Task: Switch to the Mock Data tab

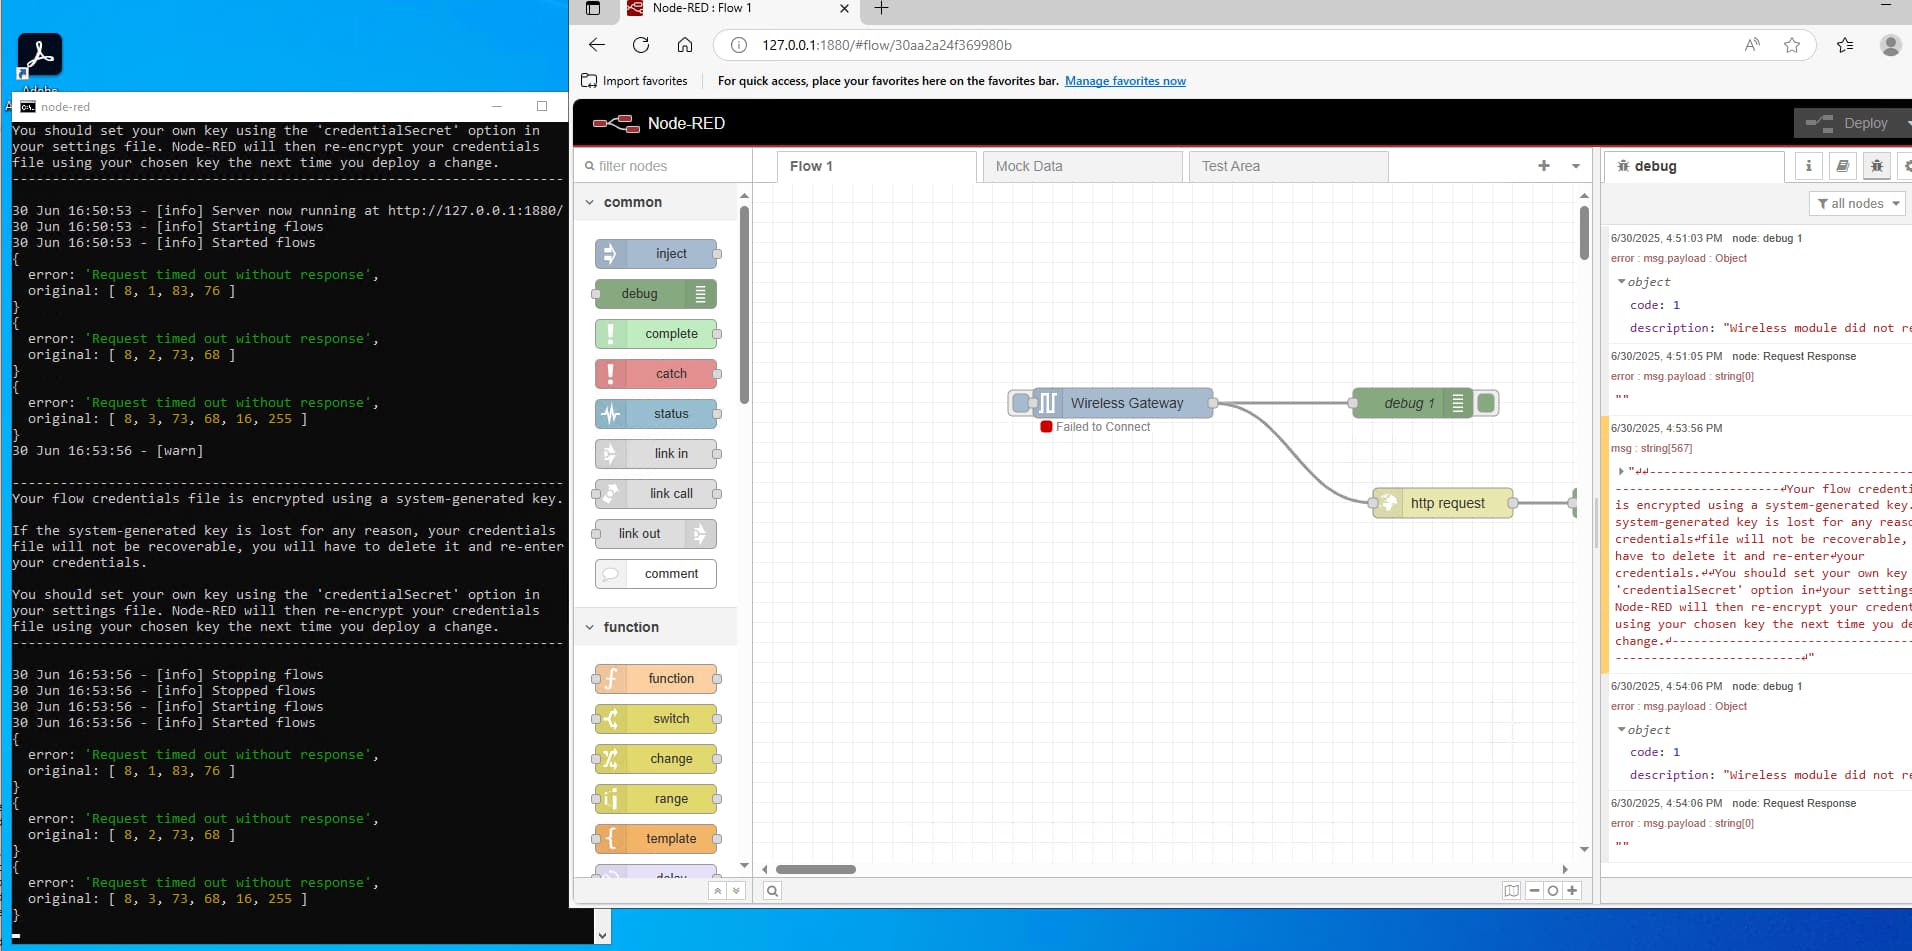Action: 1082,166
